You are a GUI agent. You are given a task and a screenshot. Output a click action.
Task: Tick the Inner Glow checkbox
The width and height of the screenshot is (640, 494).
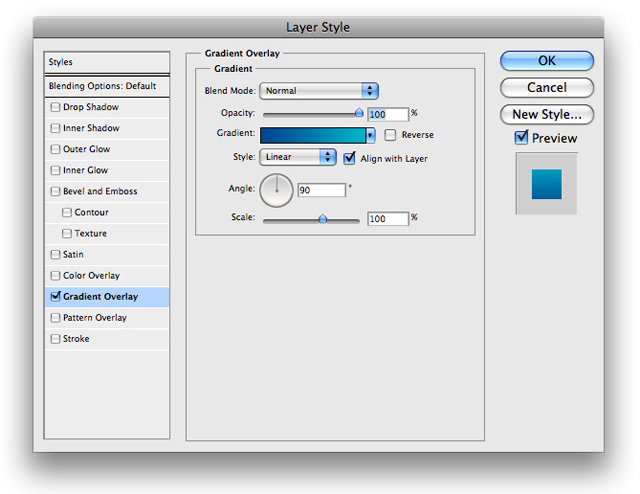coord(55,170)
